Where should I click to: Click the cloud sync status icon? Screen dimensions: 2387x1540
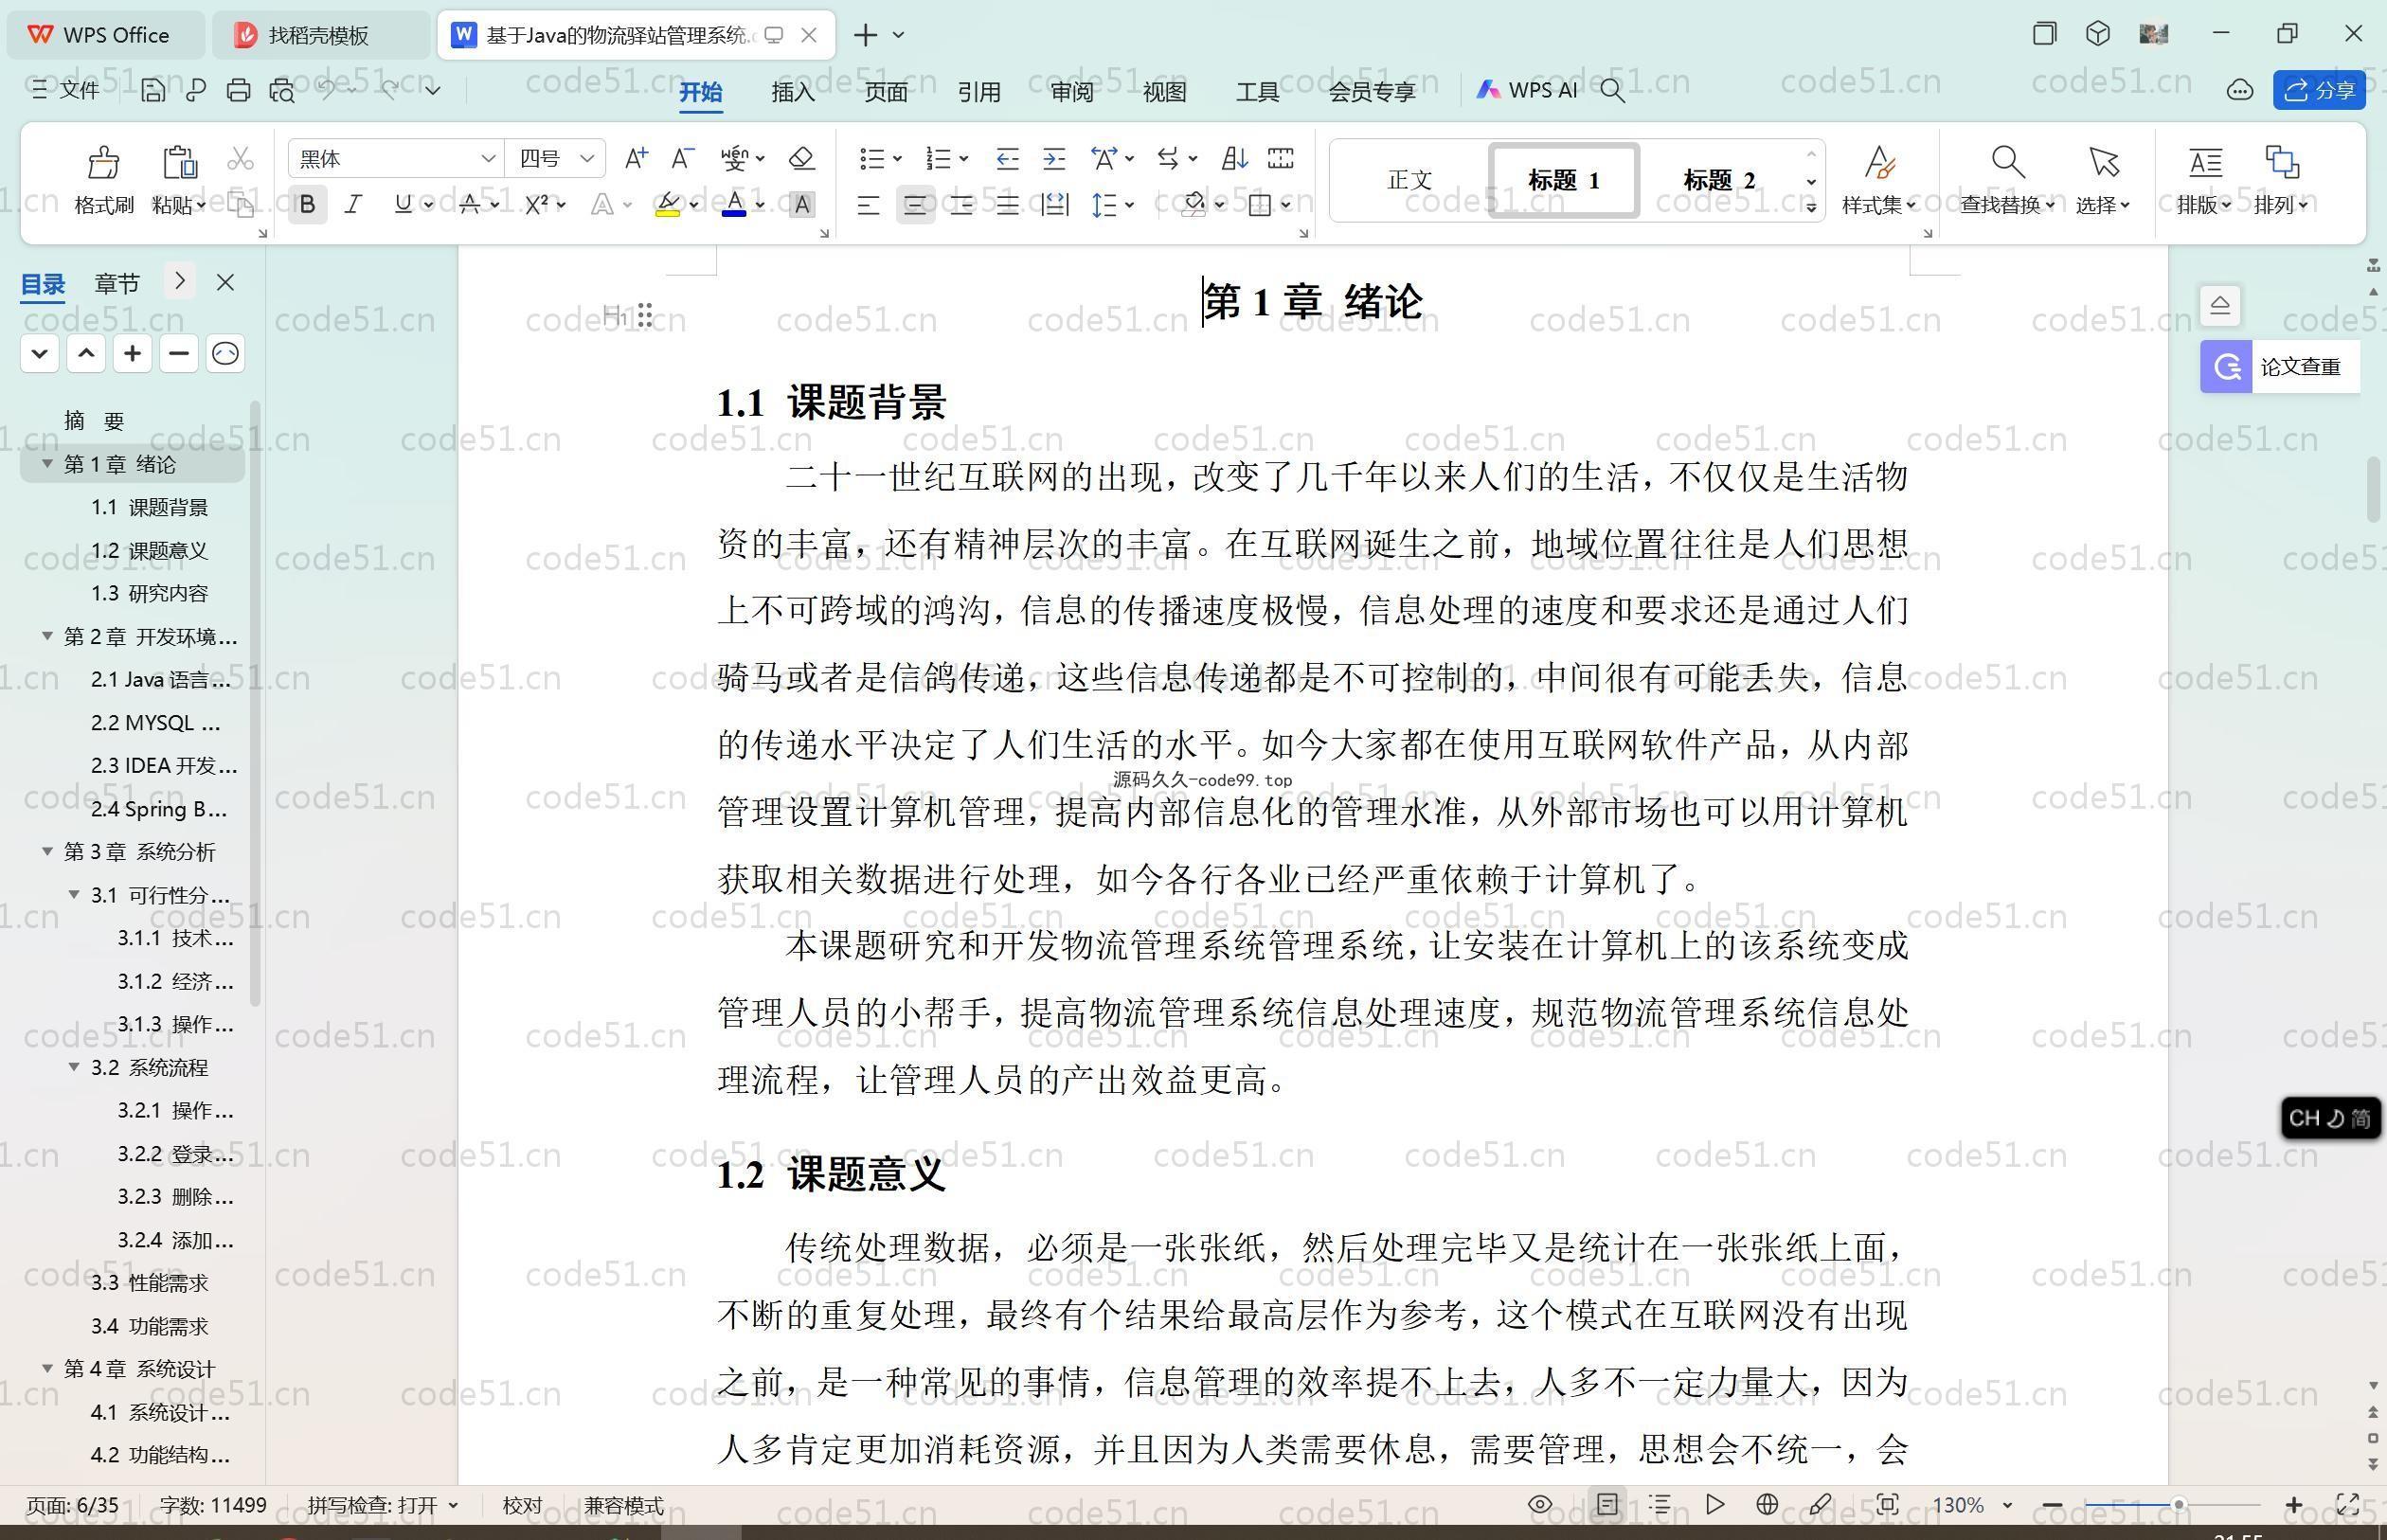(2240, 90)
